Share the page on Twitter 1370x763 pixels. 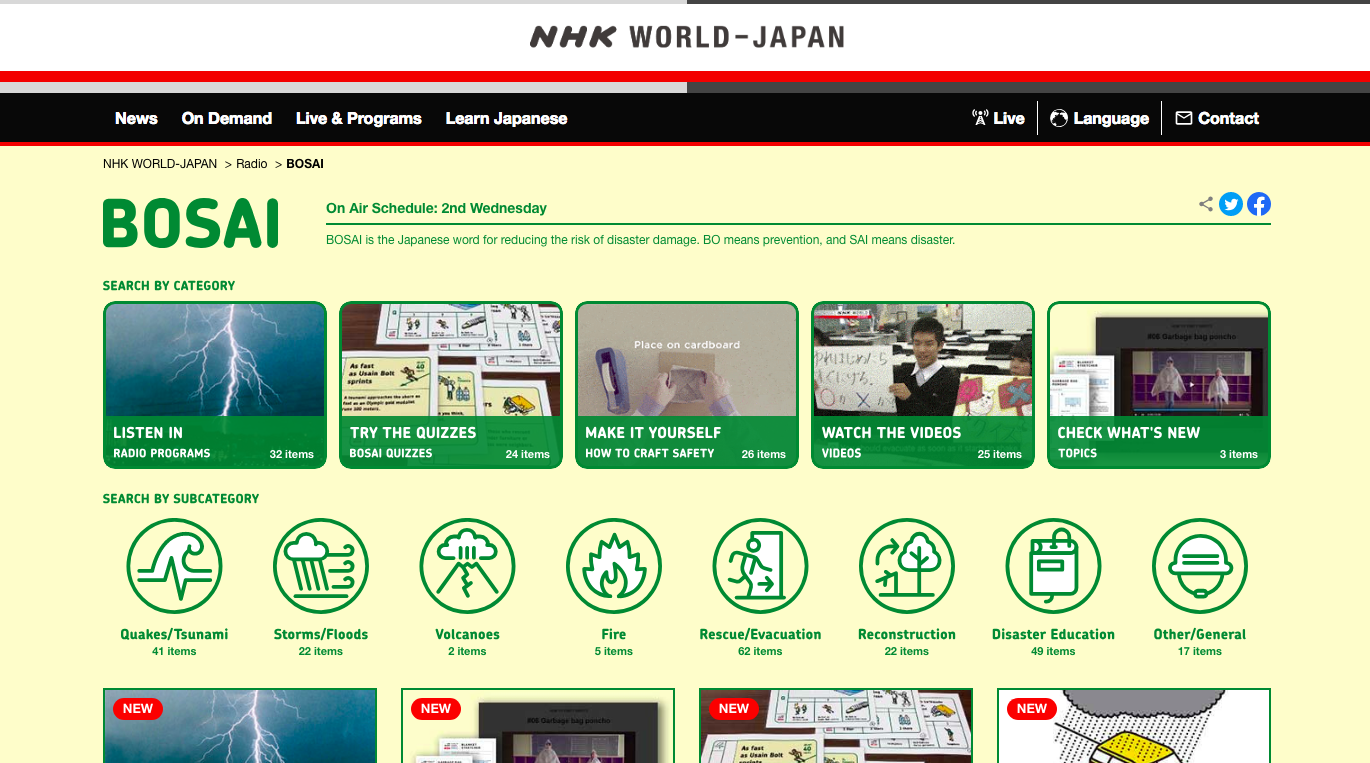point(1231,204)
